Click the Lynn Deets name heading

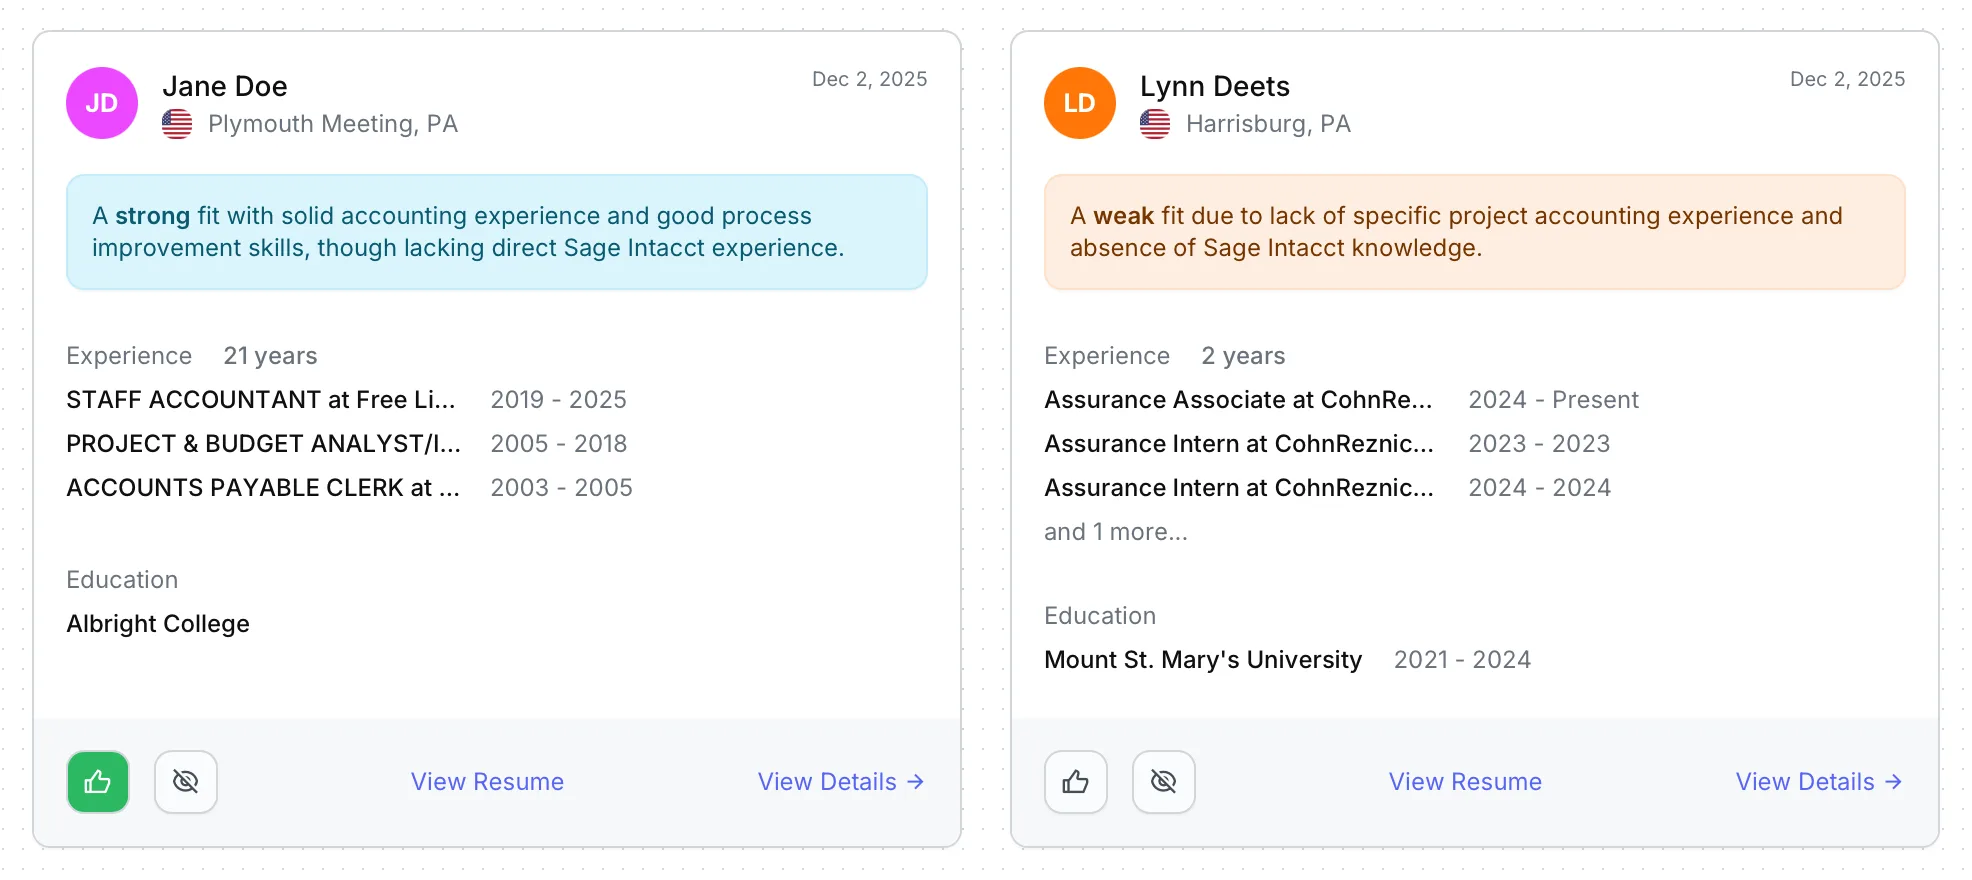coord(1215,87)
